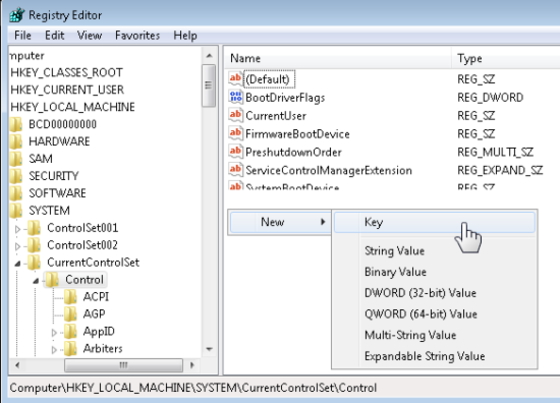The width and height of the screenshot is (560, 403).
Task: Click the string icon next to (Default)
Action: 235,78
